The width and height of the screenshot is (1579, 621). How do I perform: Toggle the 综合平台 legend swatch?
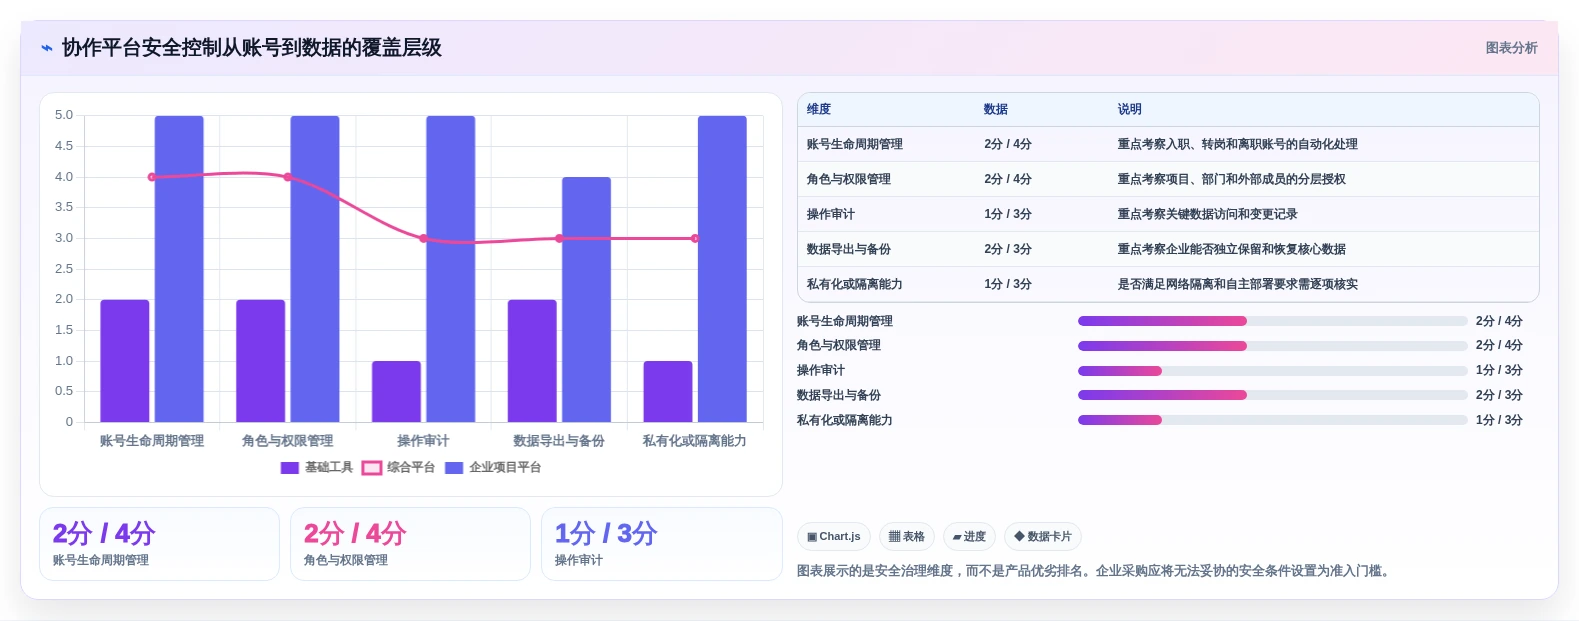(372, 468)
